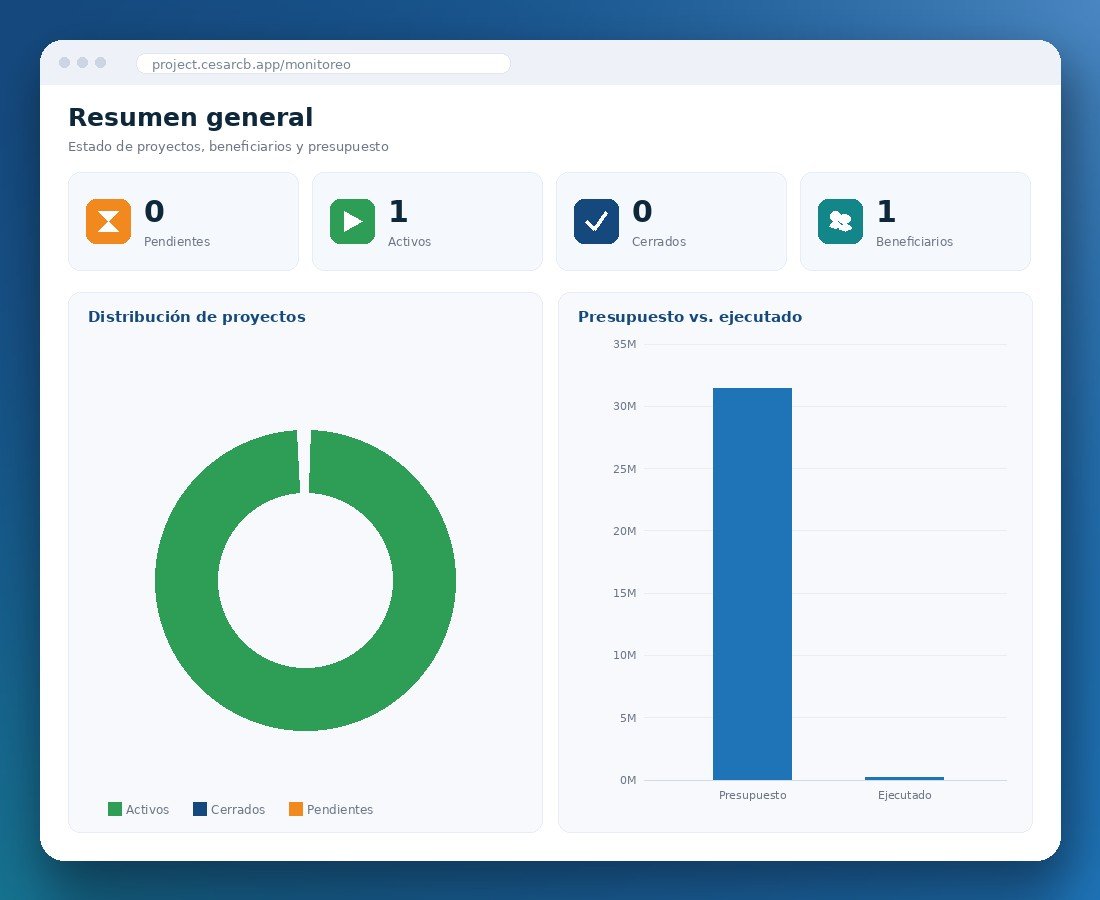
Task: Click the Presupuesto x-axis label
Action: 752,795
